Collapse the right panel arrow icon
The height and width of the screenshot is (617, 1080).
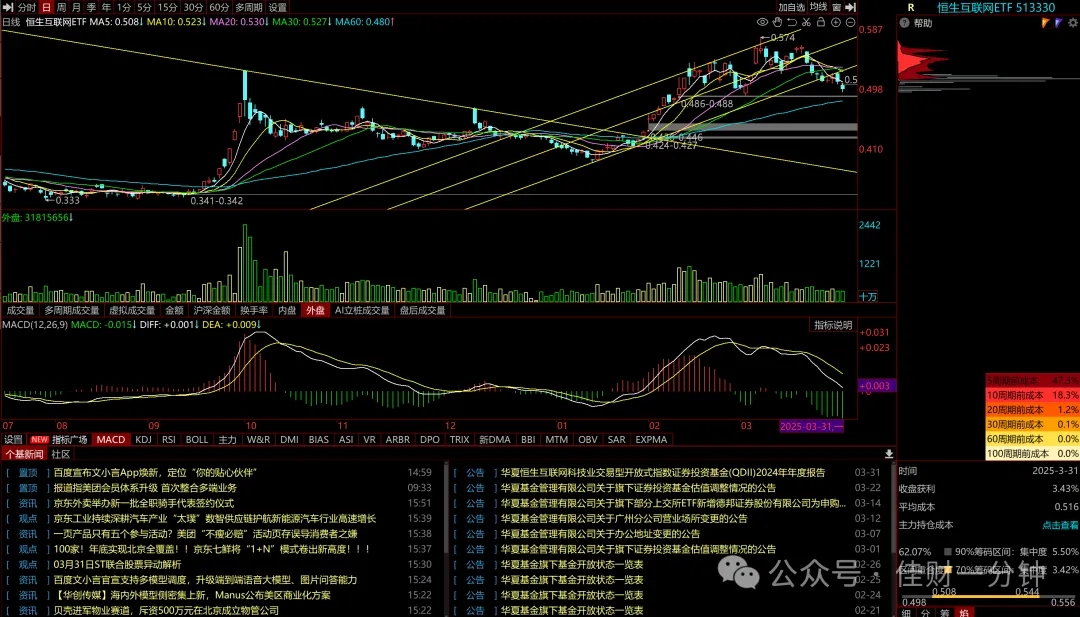(851, 7)
